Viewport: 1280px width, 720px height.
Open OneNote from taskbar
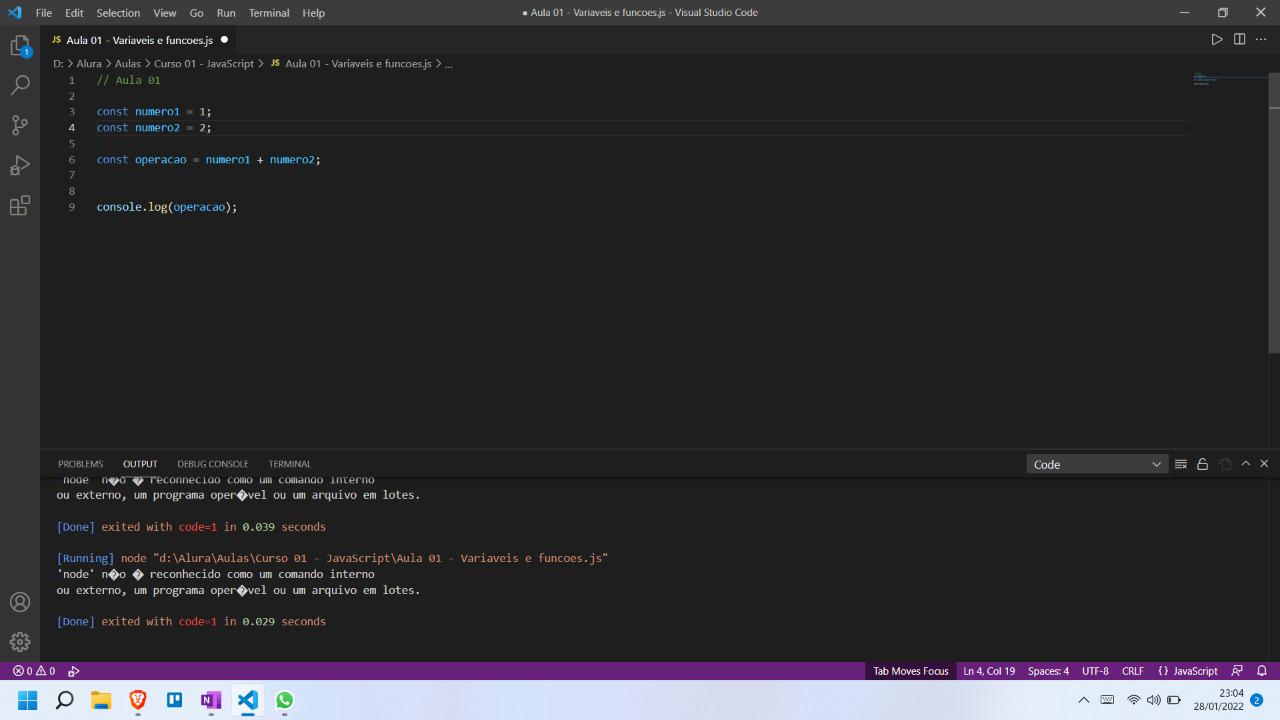tap(211, 701)
